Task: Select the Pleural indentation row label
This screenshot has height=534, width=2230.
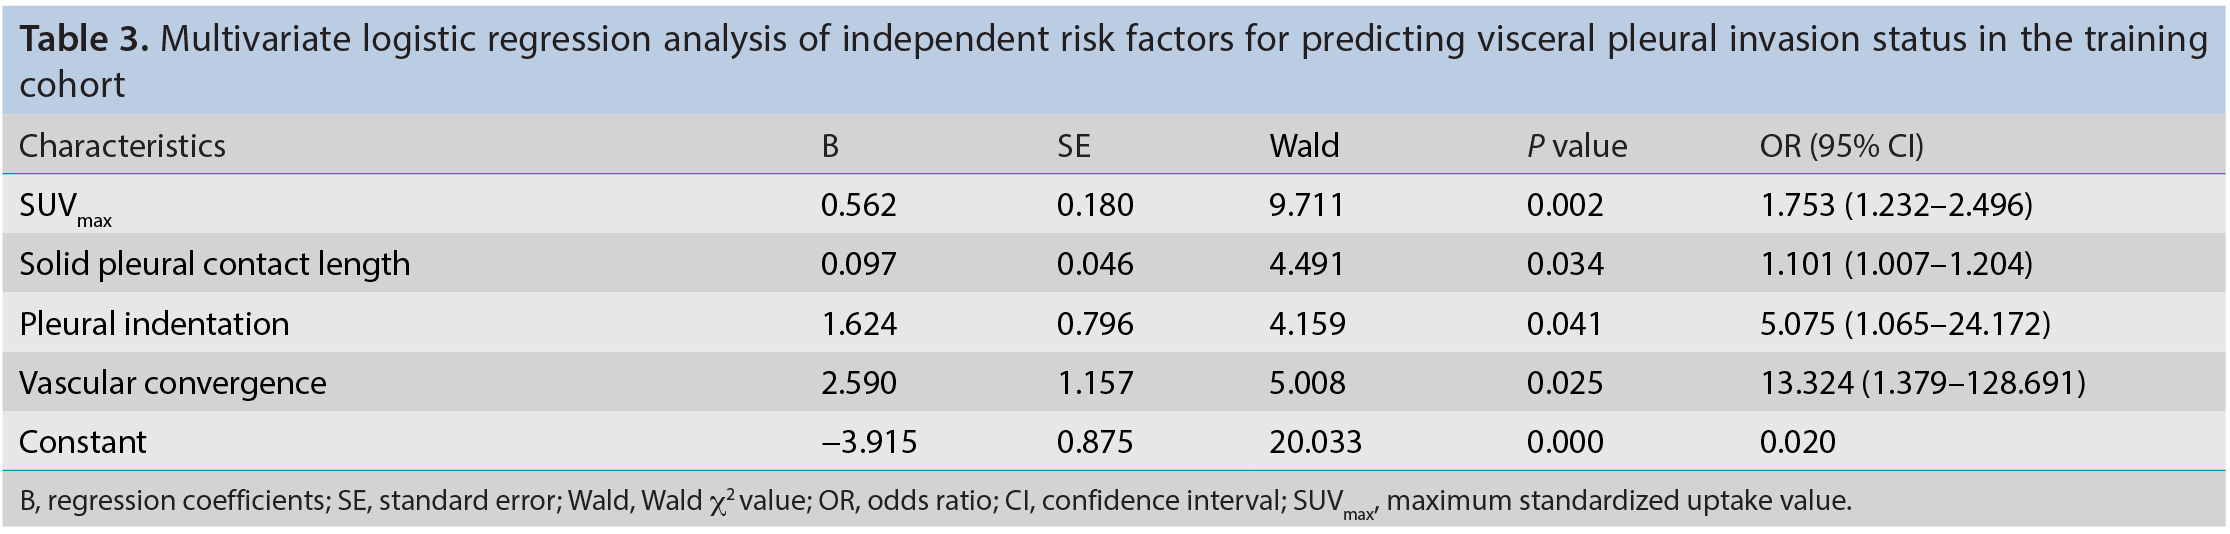Action: click(x=154, y=323)
